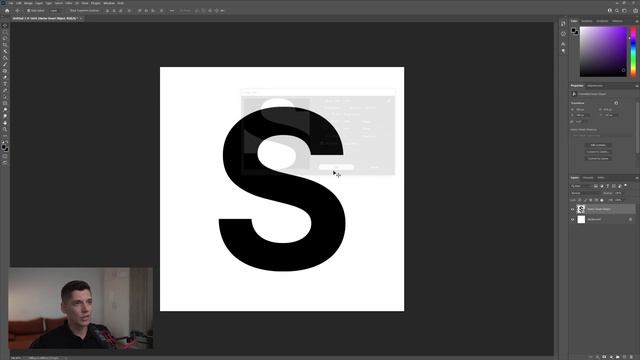Lock layer position with the move-lock icon
The width and height of the screenshot is (640, 360).
[591, 200]
